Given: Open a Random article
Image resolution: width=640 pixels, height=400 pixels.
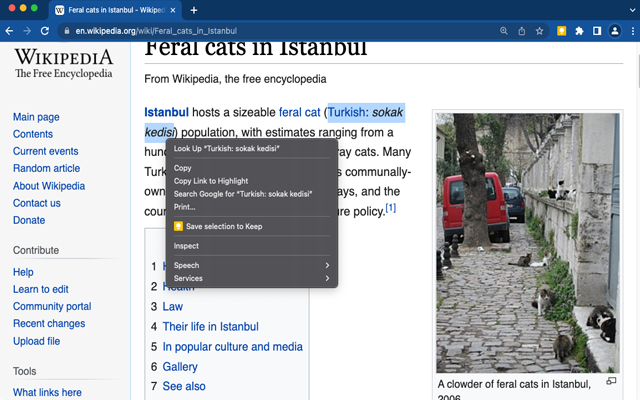Looking at the screenshot, I should (47, 169).
